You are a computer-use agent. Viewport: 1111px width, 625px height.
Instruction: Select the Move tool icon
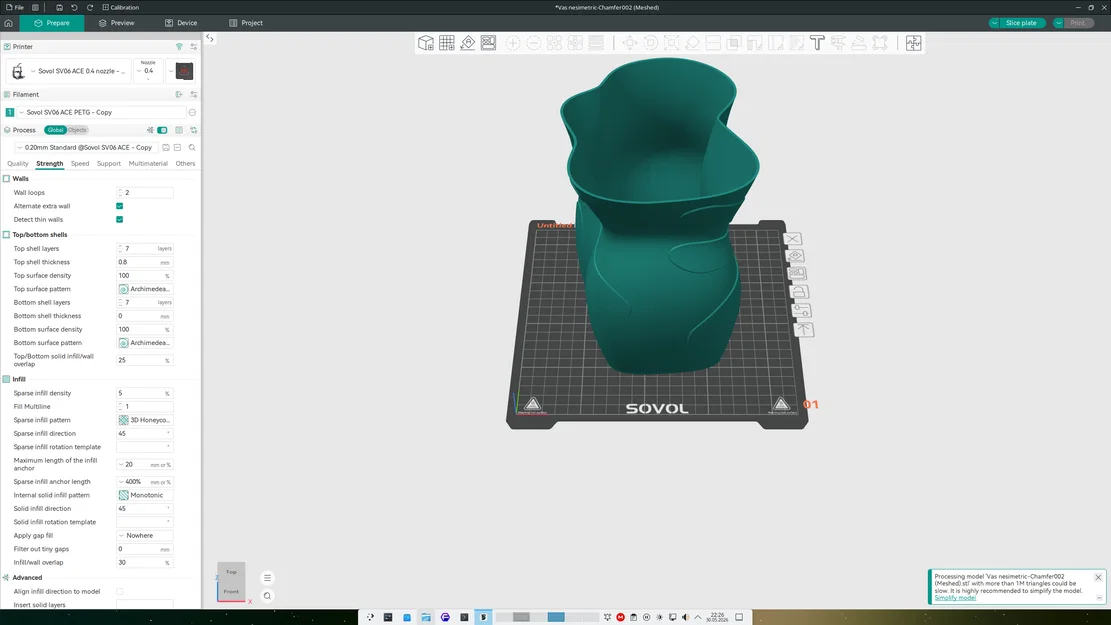[x=629, y=43]
